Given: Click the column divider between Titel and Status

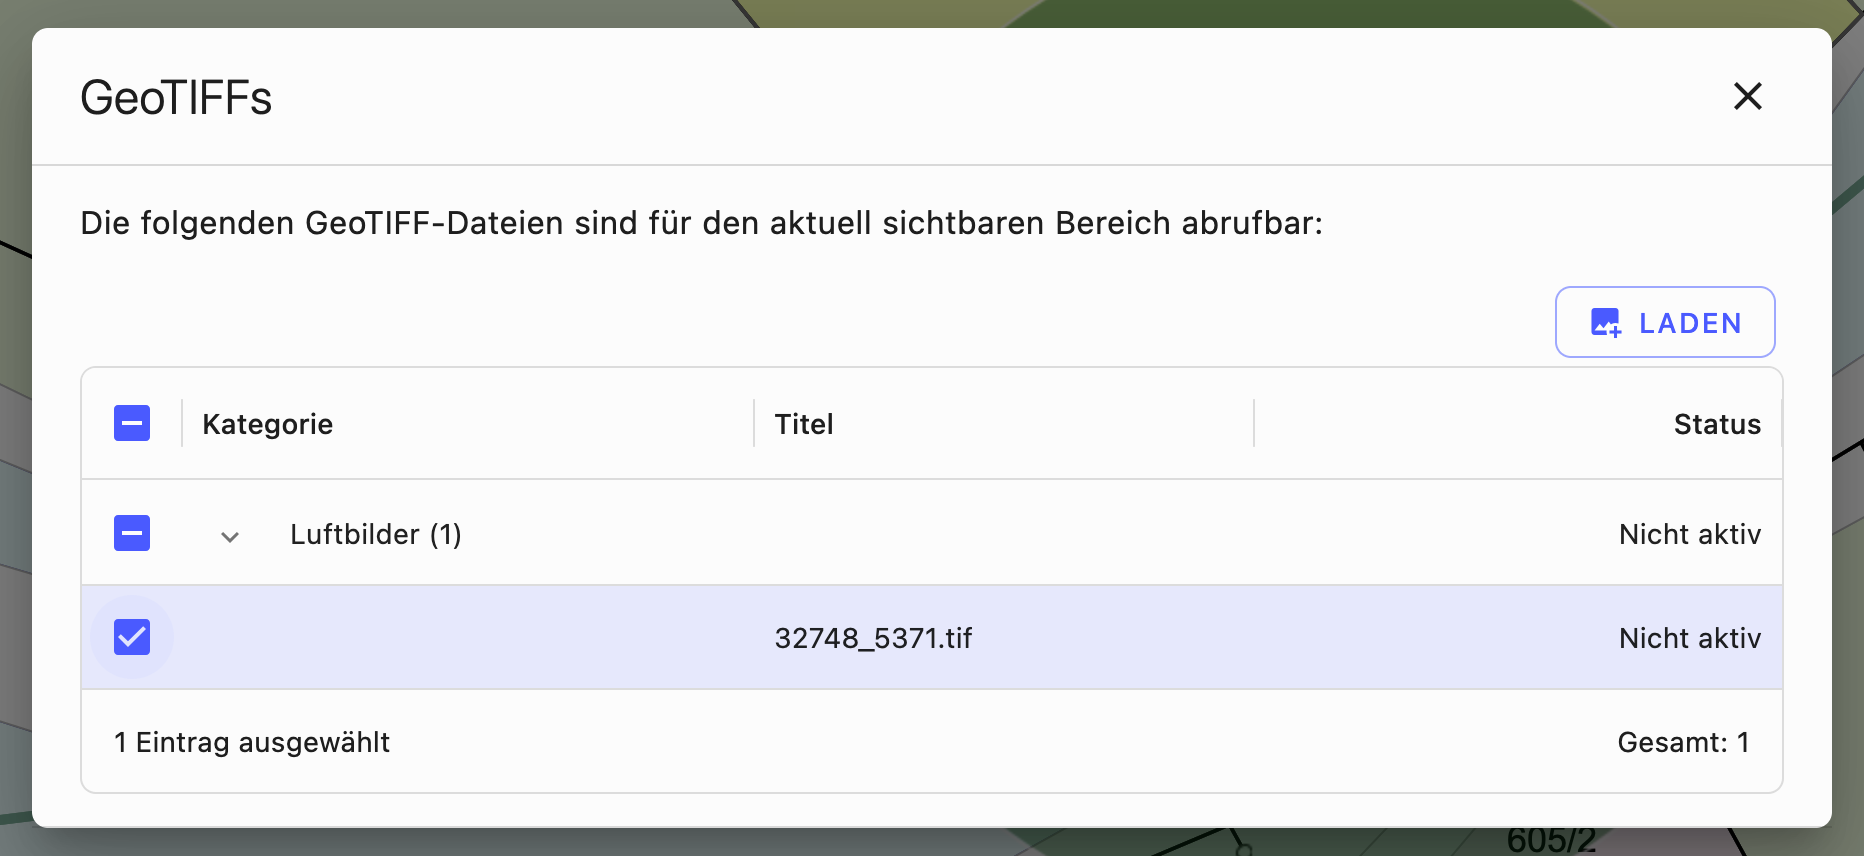Looking at the screenshot, I should [1254, 424].
